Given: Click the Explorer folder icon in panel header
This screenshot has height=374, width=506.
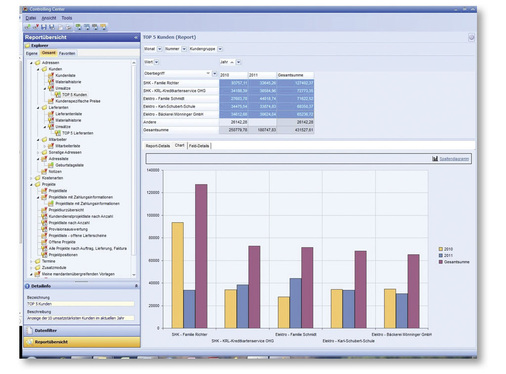Looking at the screenshot, I should 28,46.
